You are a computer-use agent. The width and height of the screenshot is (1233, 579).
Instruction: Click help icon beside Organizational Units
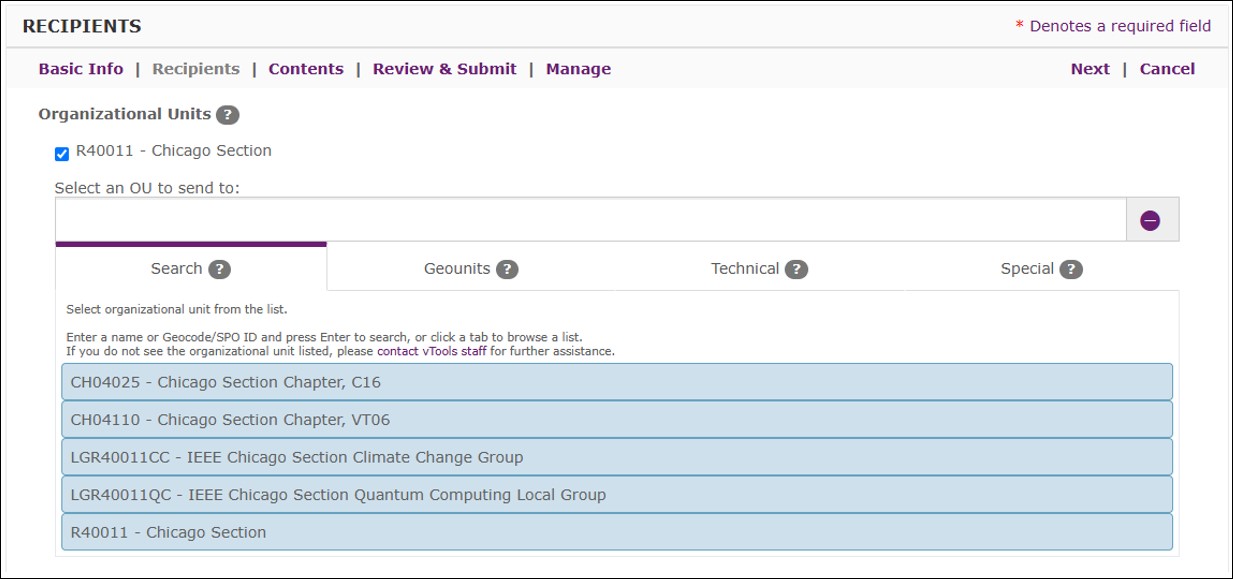point(228,115)
